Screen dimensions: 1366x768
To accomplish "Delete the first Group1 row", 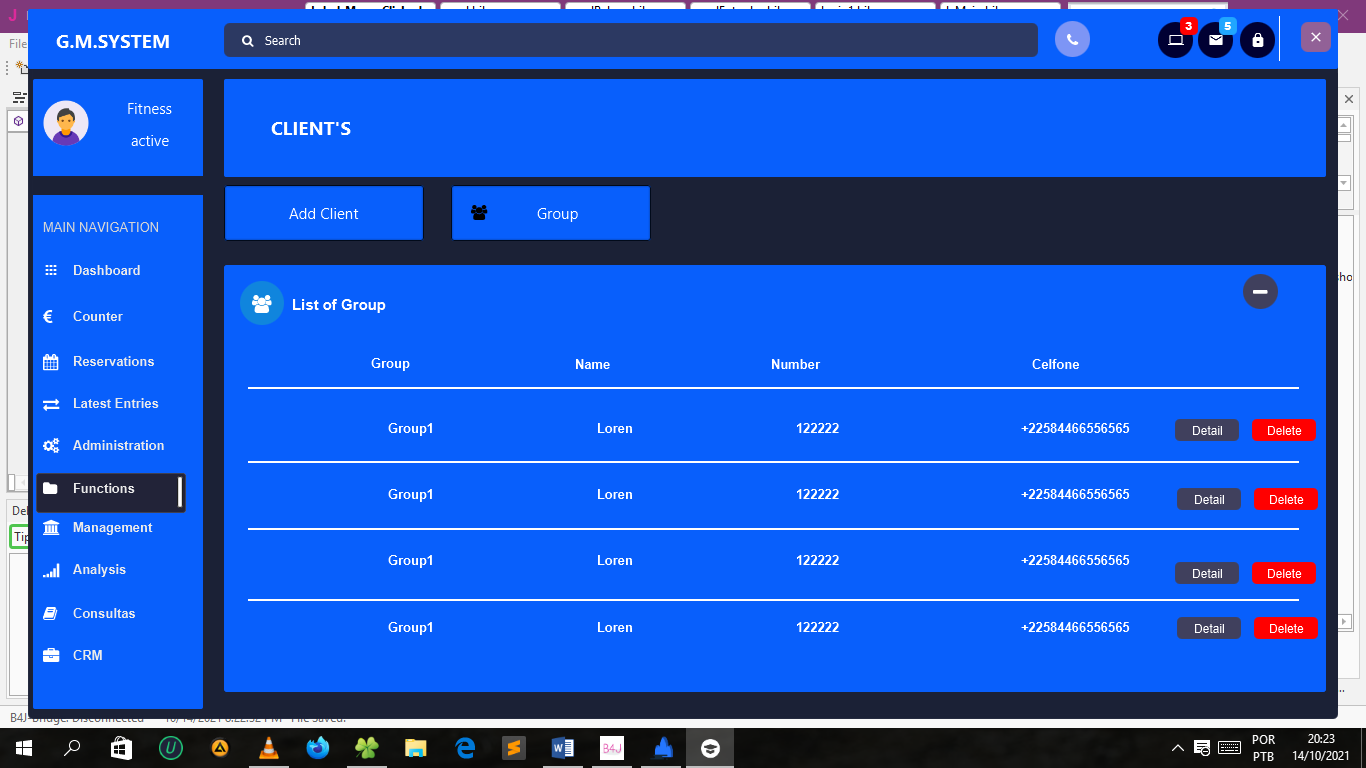I will (x=1284, y=430).
